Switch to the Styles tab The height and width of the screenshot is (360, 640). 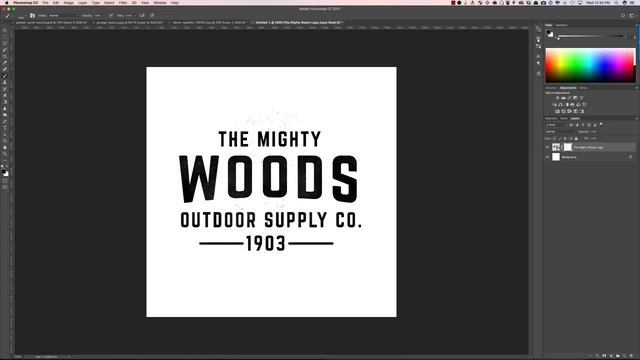coord(583,88)
